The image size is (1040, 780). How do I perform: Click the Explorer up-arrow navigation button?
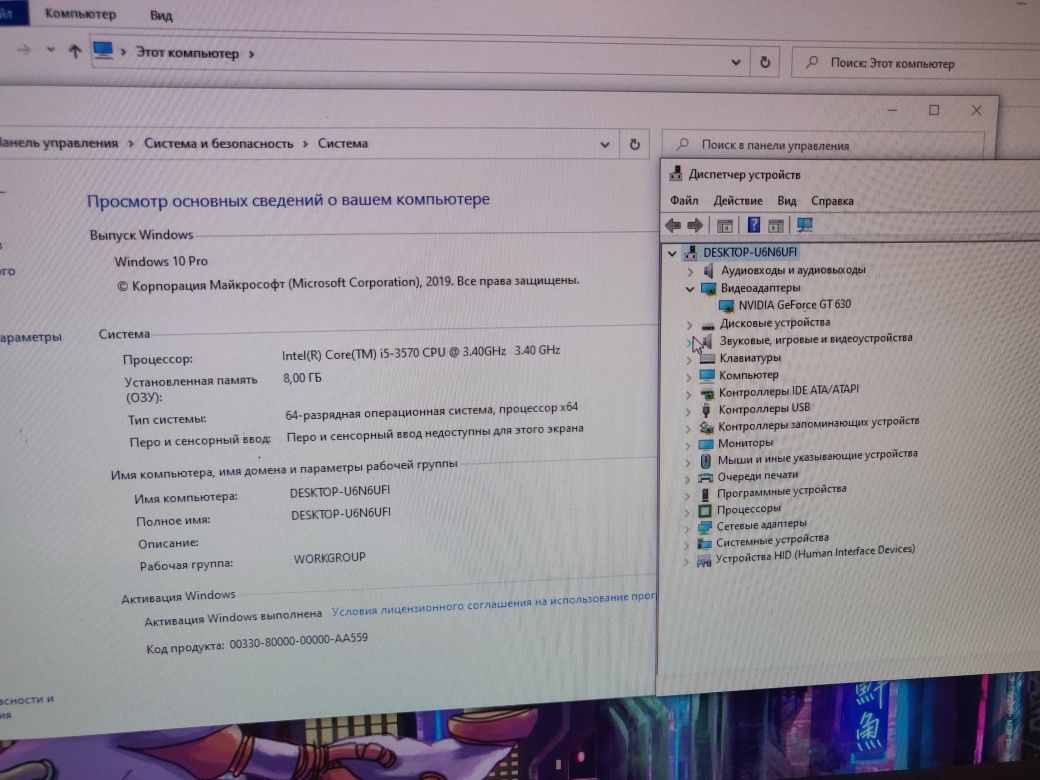75,51
